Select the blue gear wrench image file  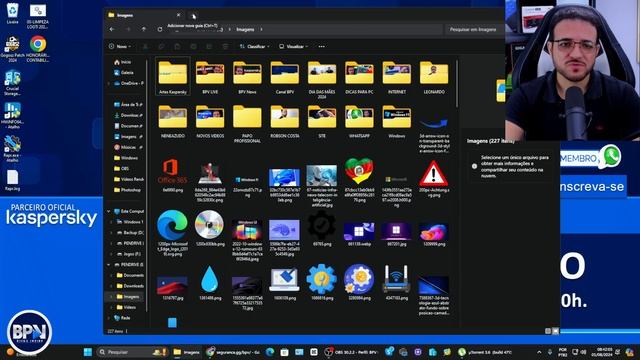coord(322,283)
